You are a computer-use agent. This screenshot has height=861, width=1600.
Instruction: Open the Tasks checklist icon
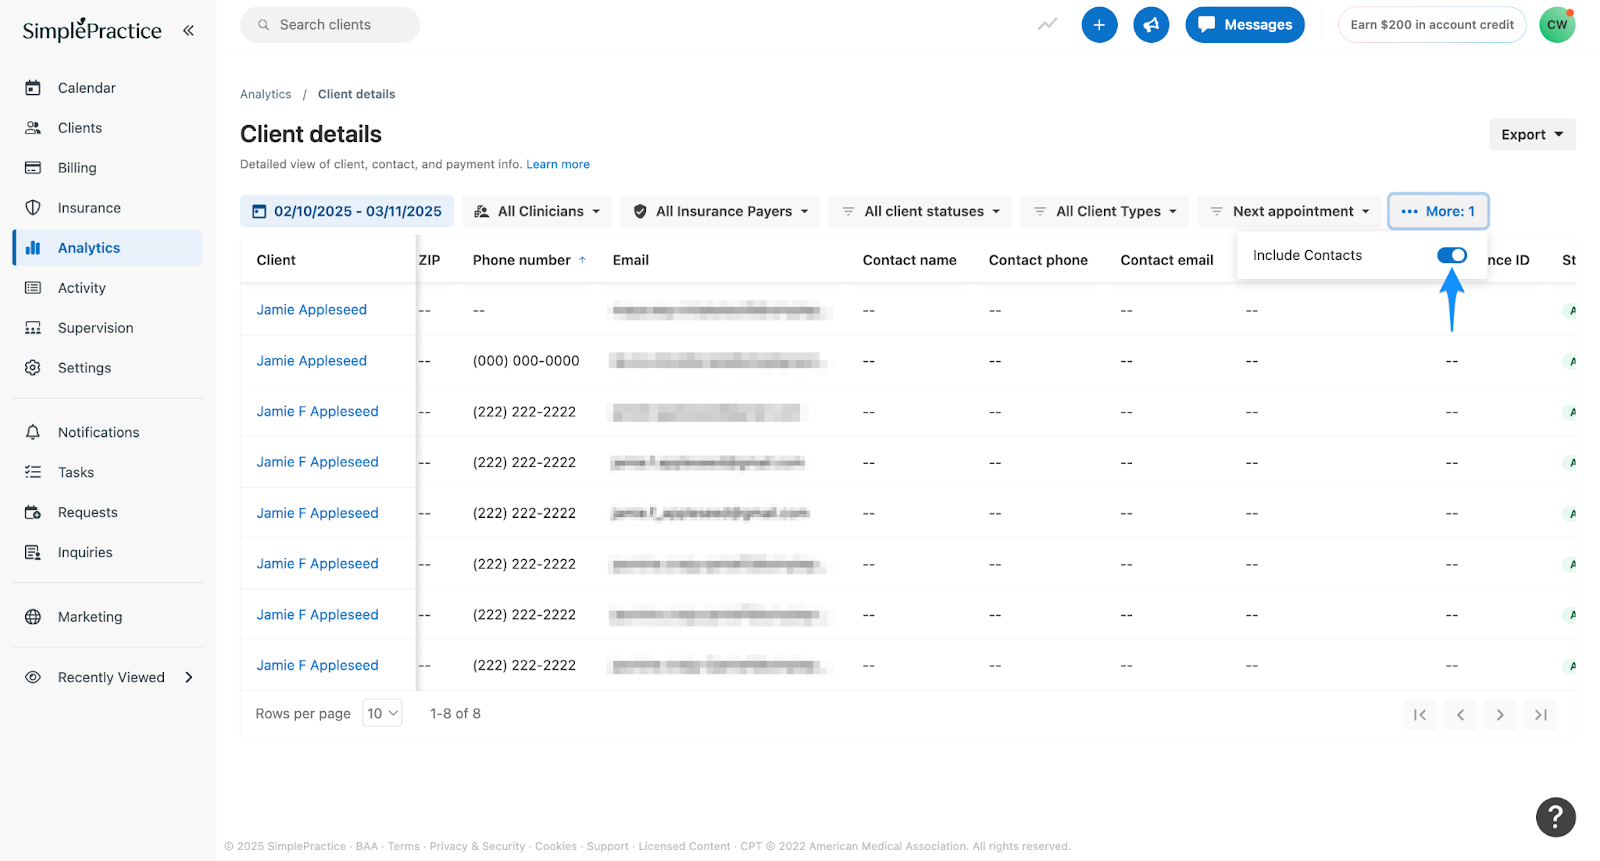[x=33, y=472]
